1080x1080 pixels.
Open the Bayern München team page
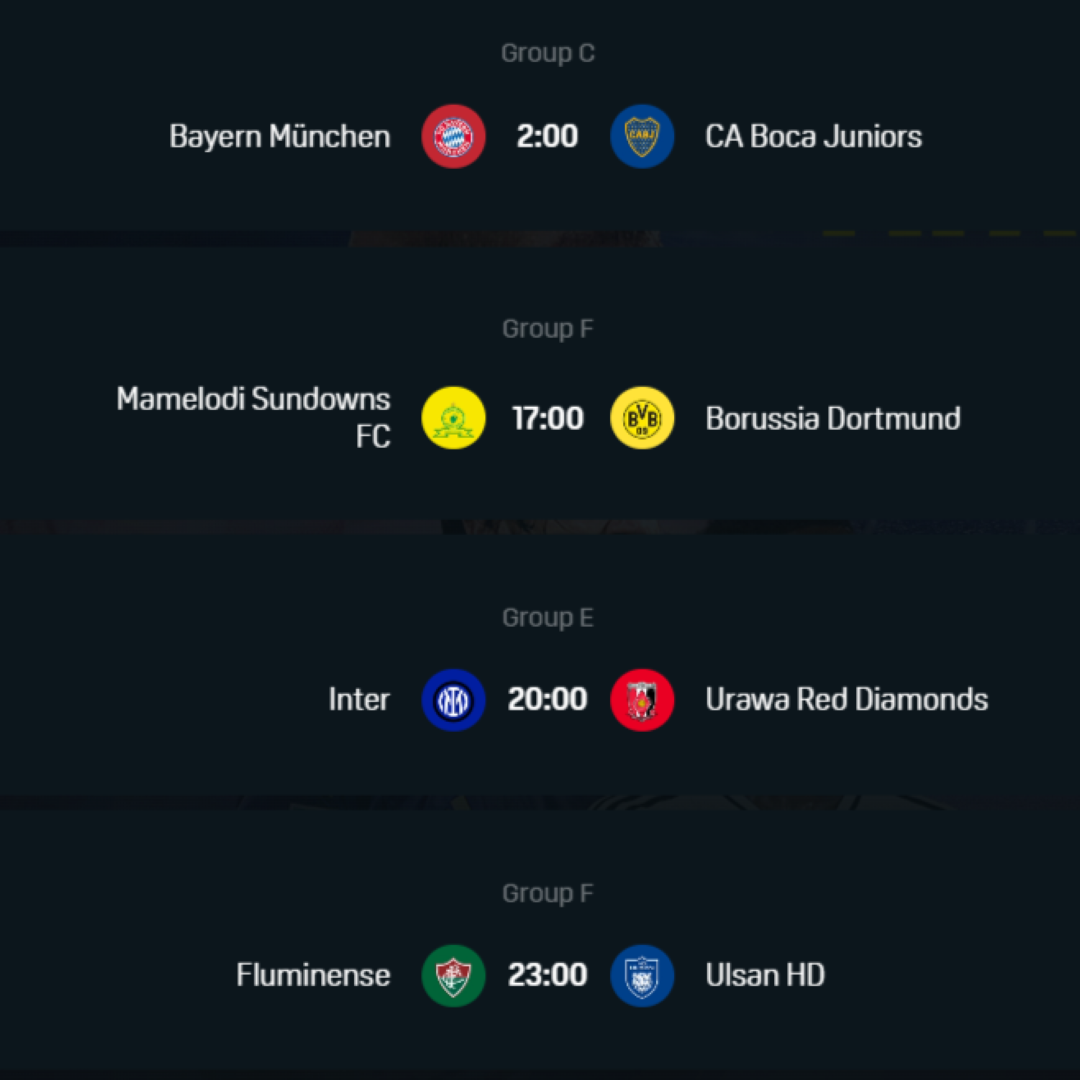(279, 136)
